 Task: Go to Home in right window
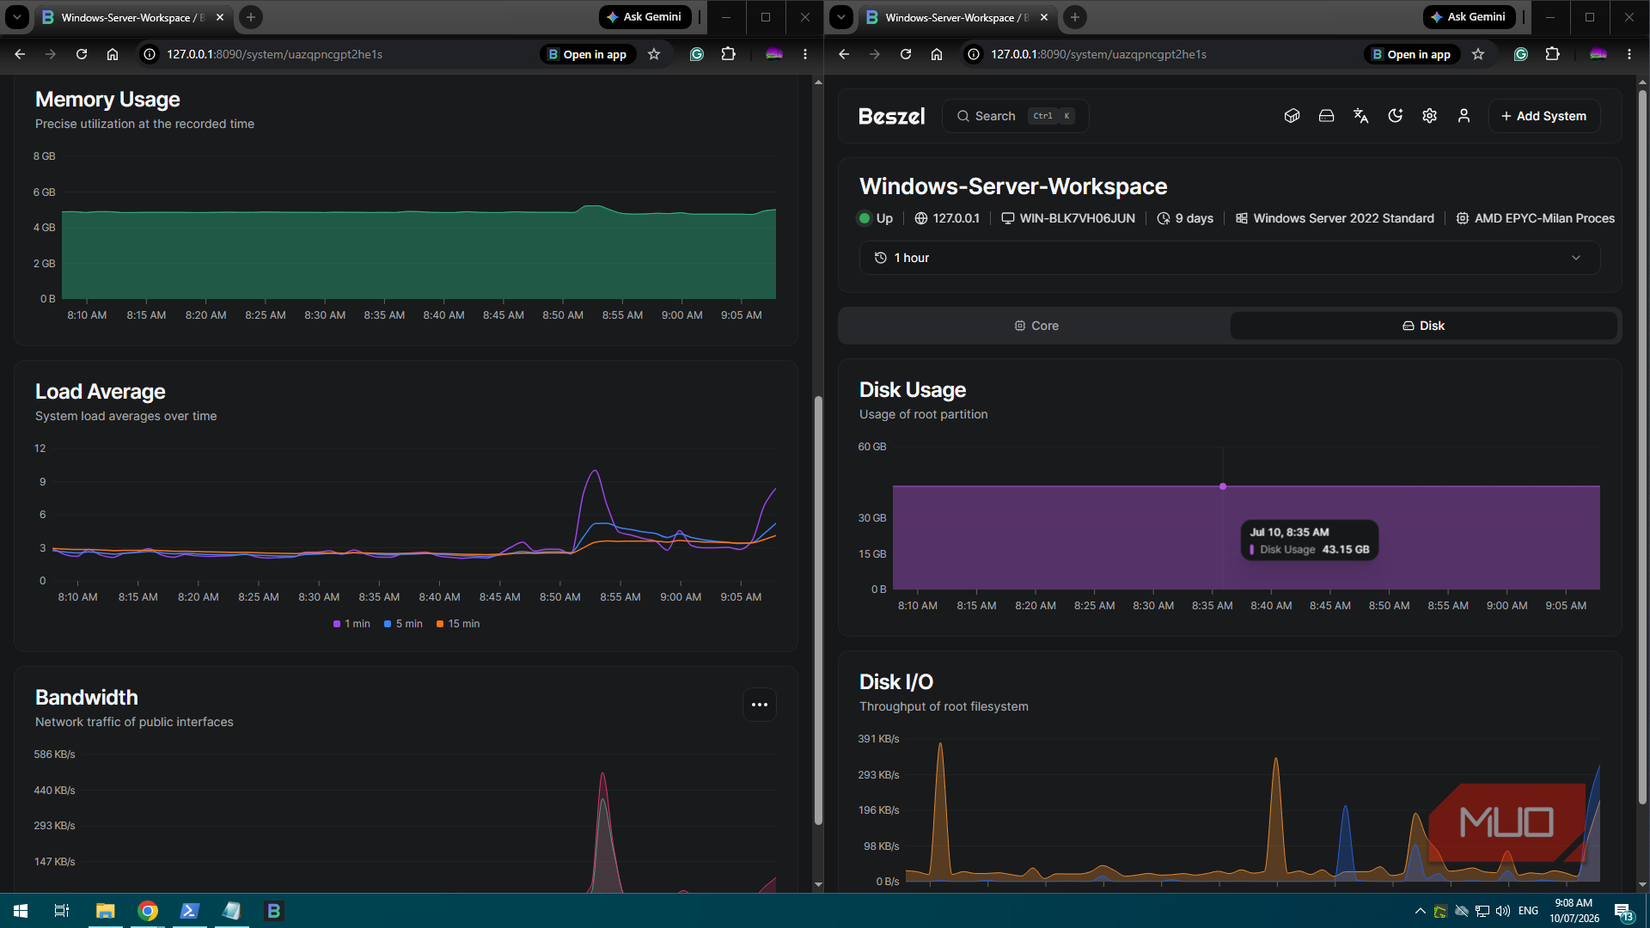pyautogui.click(x=936, y=54)
